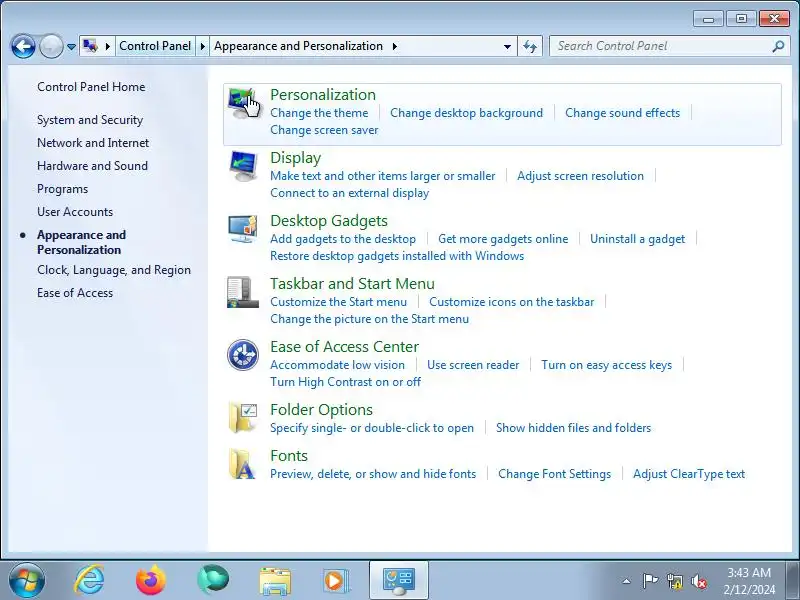Click the muted volume tray icon
The image size is (800, 600).
coord(698,581)
